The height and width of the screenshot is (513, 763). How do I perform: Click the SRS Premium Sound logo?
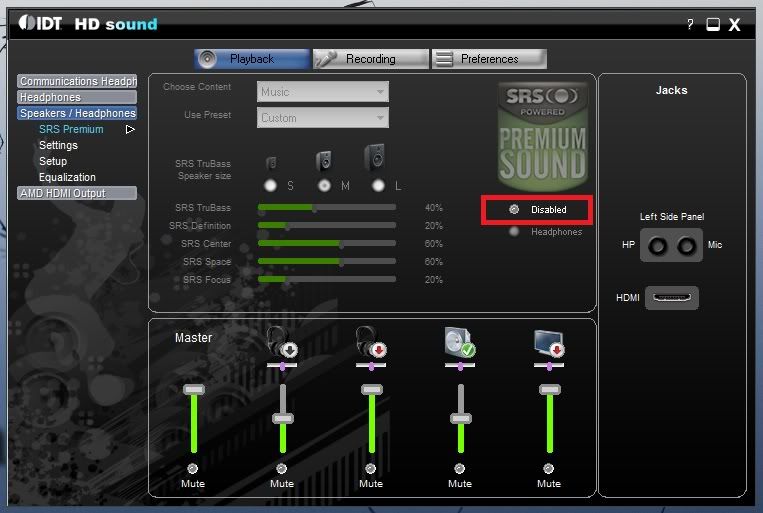(x=543, y=137)
